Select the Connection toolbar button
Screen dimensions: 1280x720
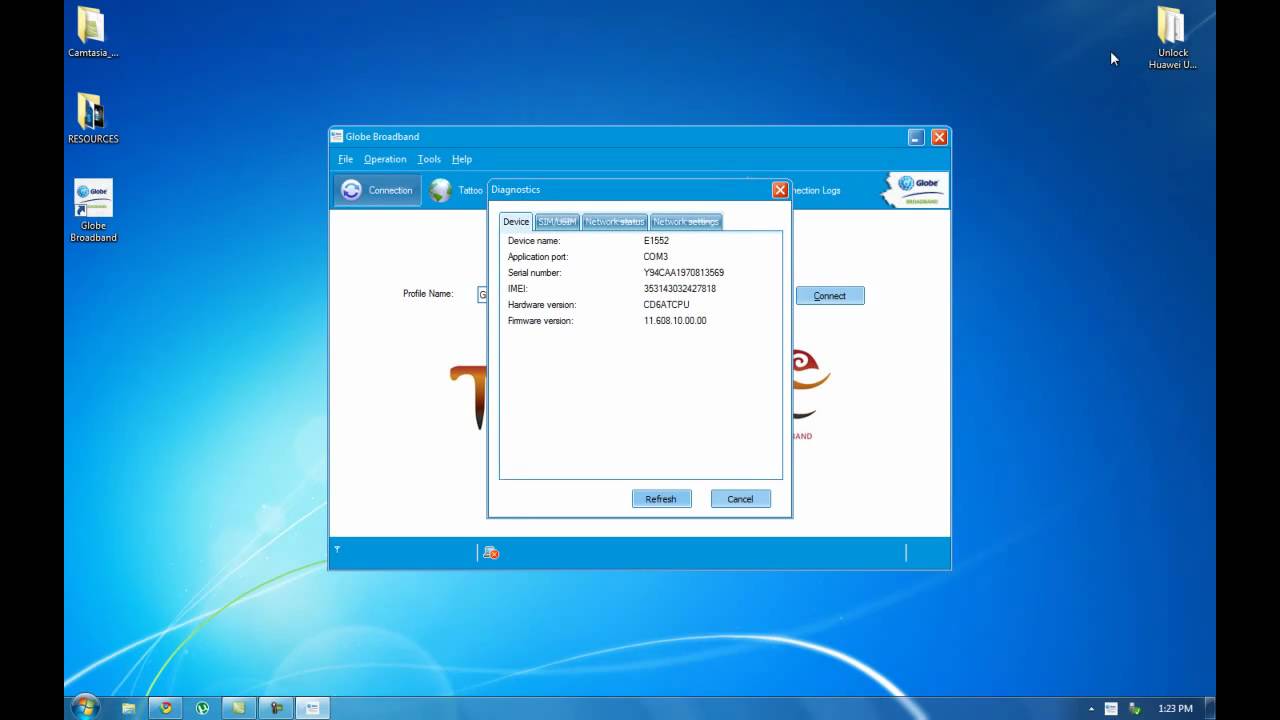point(377,190)
